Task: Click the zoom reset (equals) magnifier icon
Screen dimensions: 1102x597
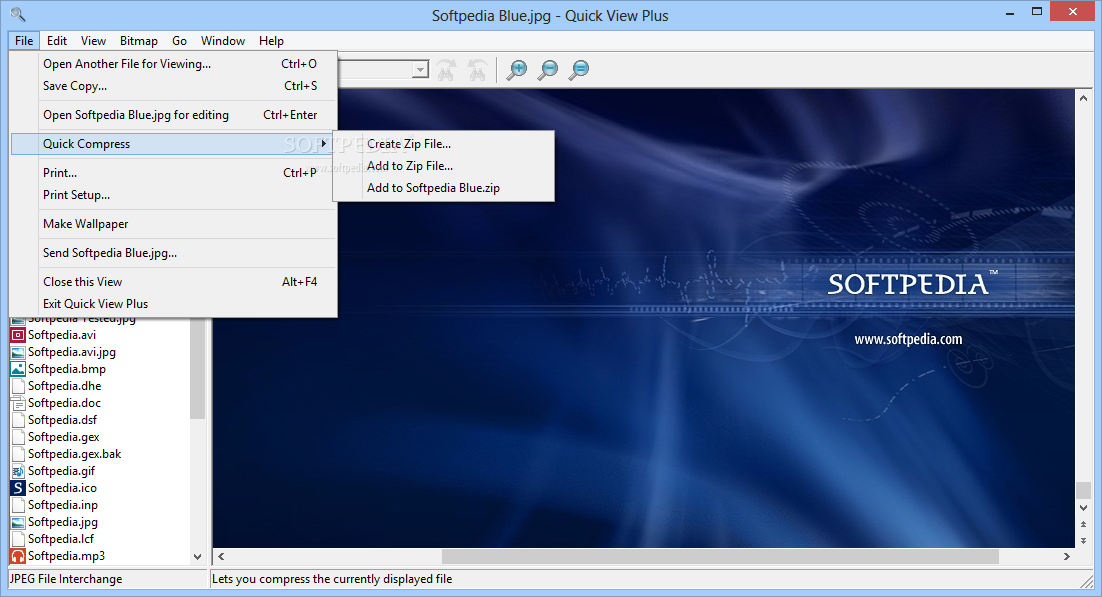Action: (x=579, y=69)
